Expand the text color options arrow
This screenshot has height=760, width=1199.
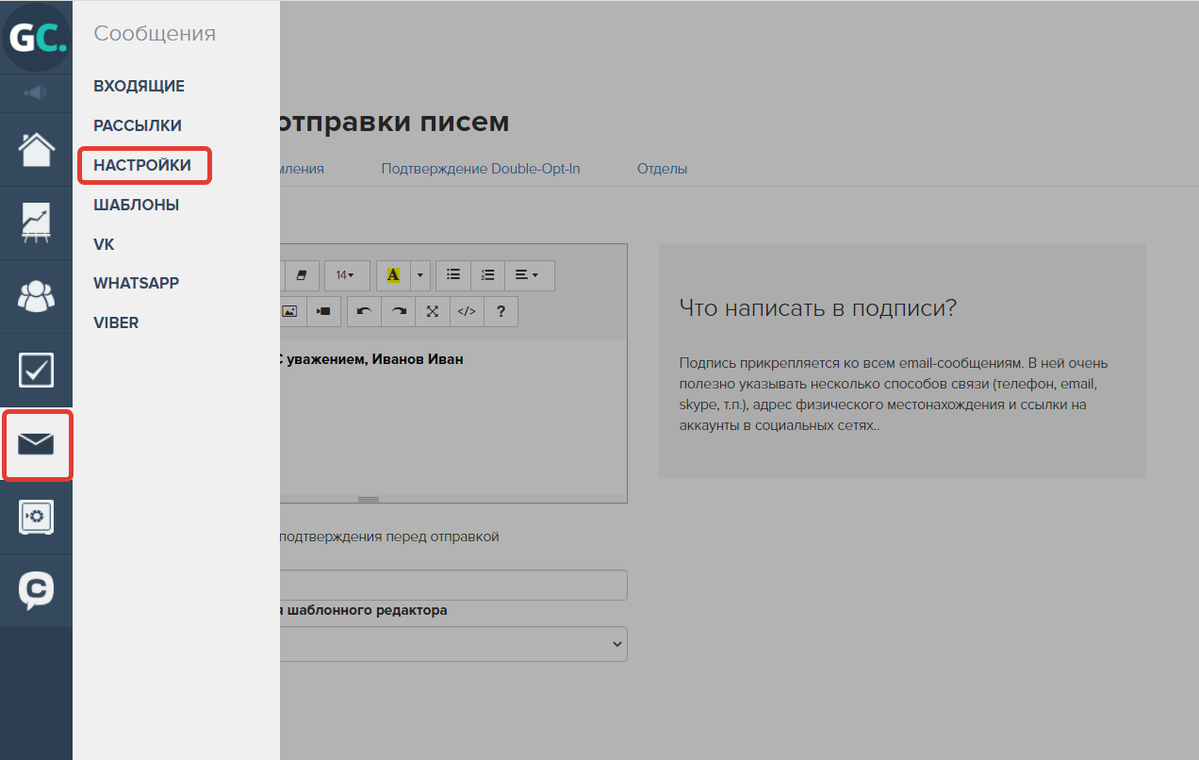pyautogui.click(x=420, y=275)
